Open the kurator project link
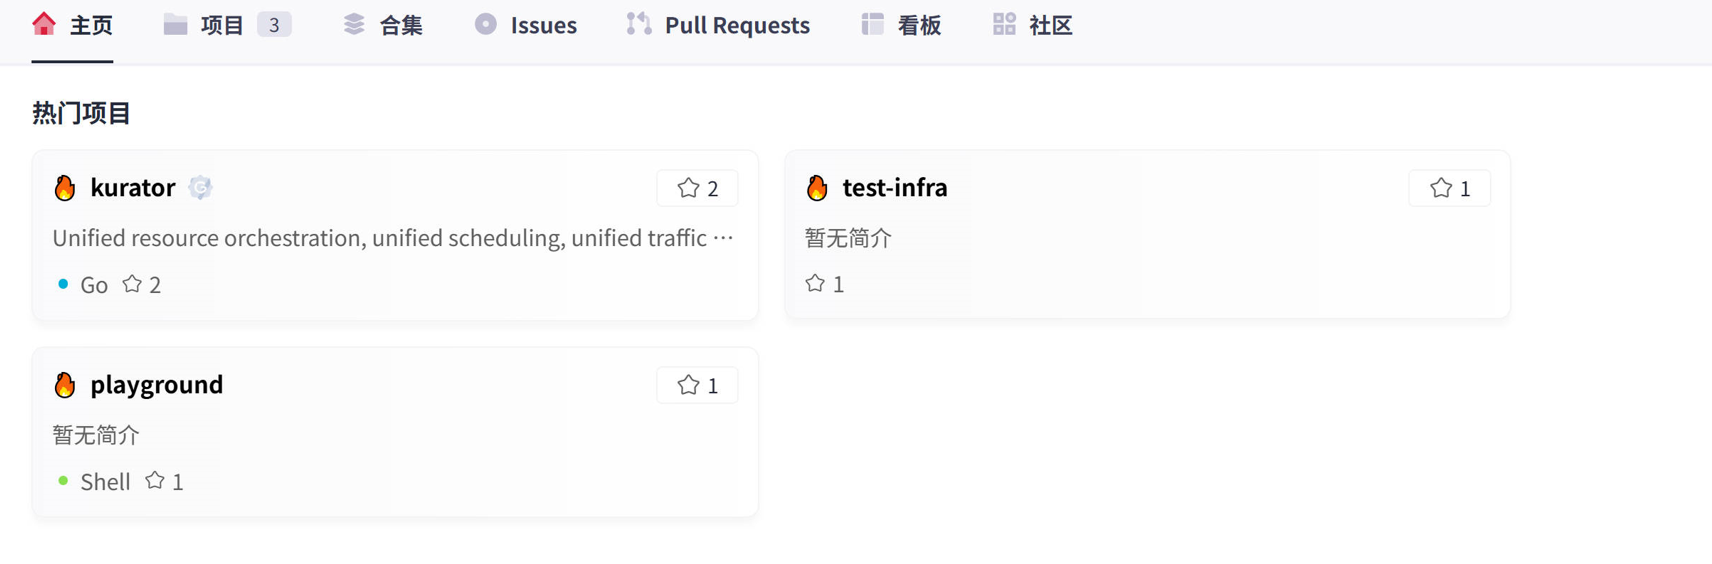Image resolution: width=1712 pixels, height=564 pixels. click(133, 187)
